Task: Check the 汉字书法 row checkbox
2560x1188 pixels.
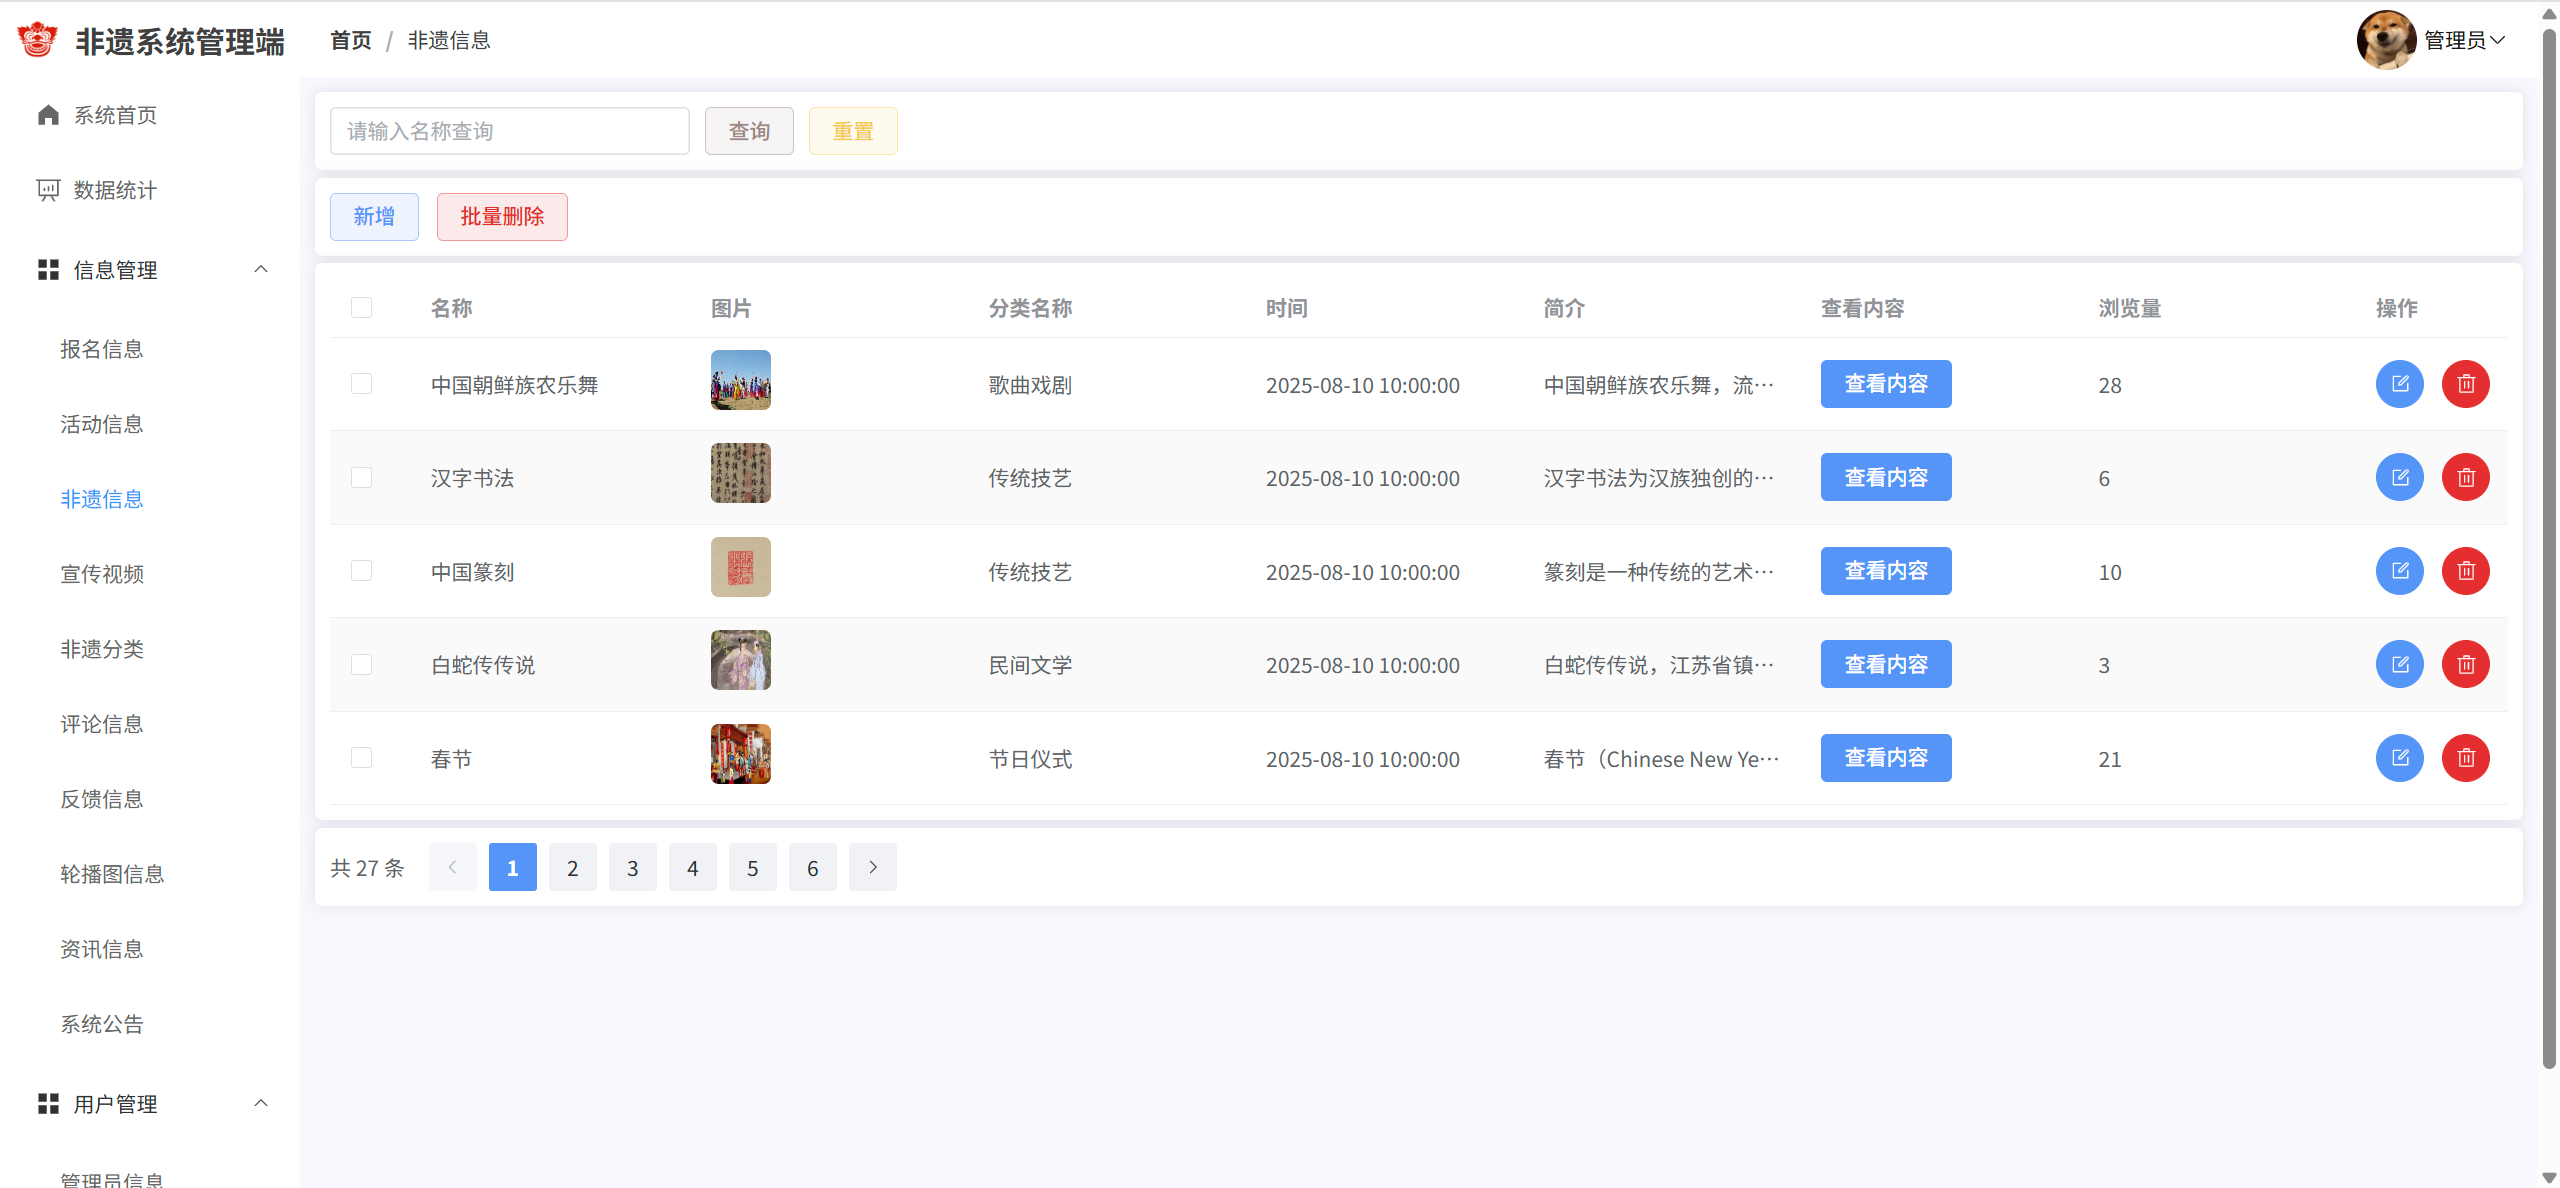Action: [x=361, y=478]
